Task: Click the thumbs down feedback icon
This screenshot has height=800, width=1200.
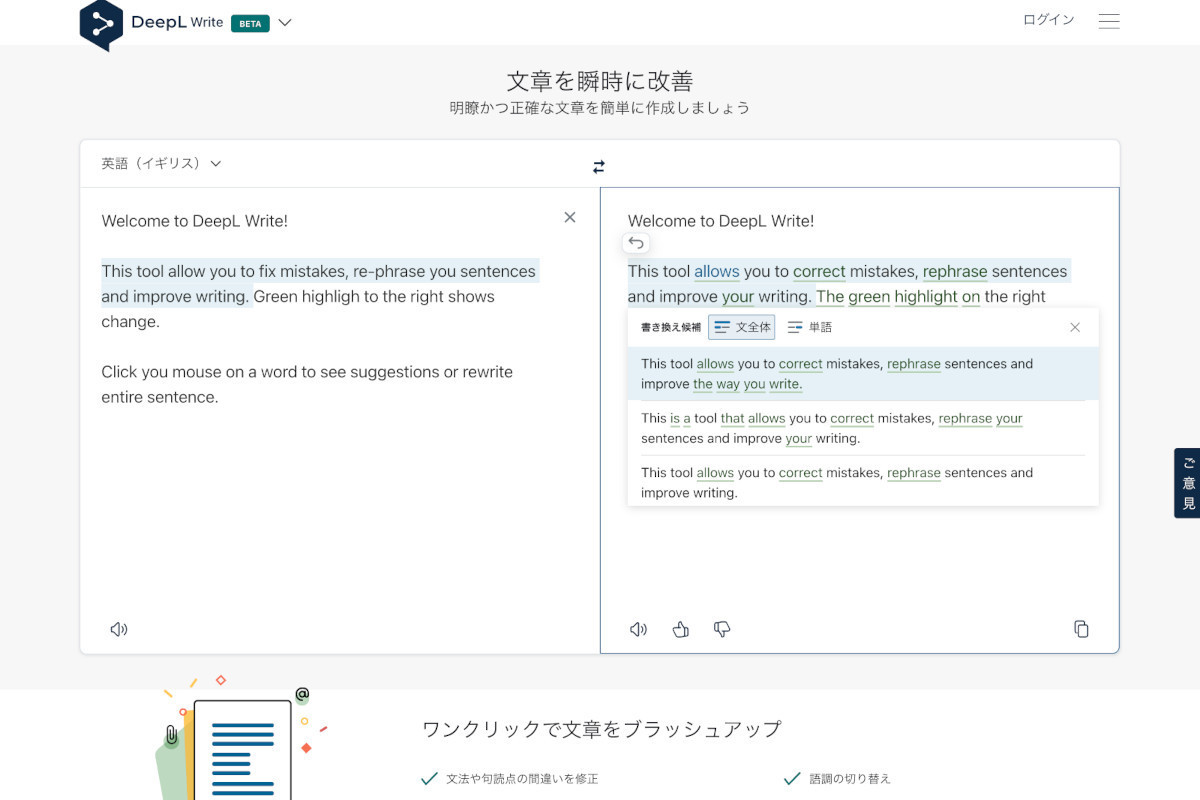Action: tap(722, 629)
